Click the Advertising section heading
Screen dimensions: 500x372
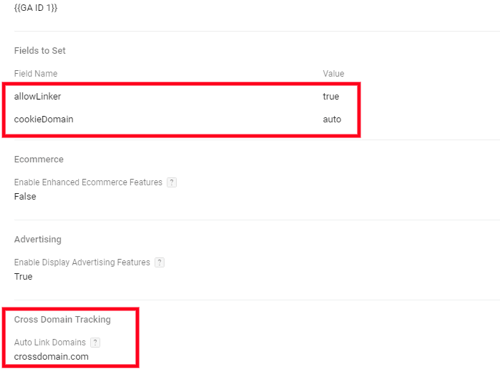(38, 240)
